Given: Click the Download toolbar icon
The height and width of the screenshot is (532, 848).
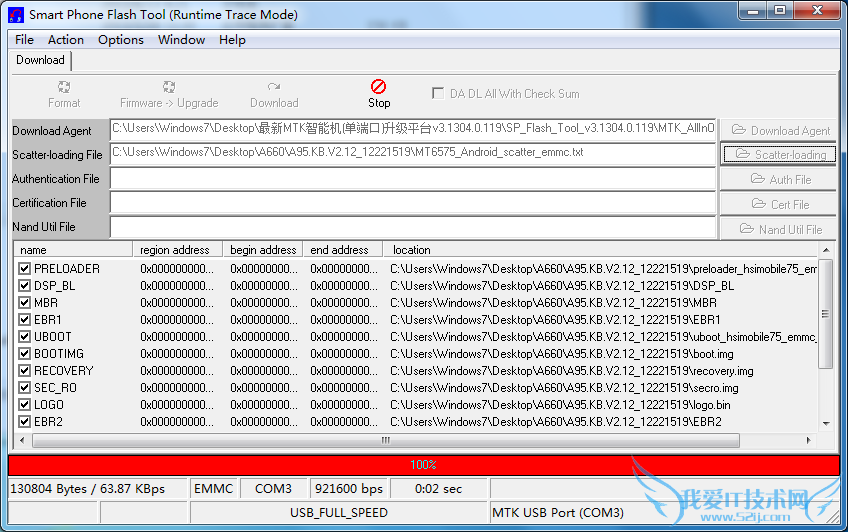Looking at the screenshot, I should (274, 88).
